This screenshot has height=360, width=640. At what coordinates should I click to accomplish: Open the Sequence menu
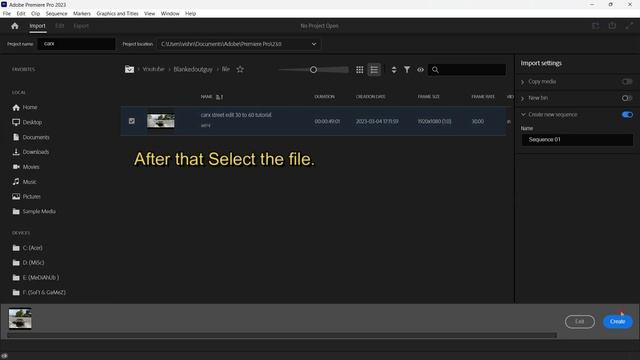tap(56, 13)
